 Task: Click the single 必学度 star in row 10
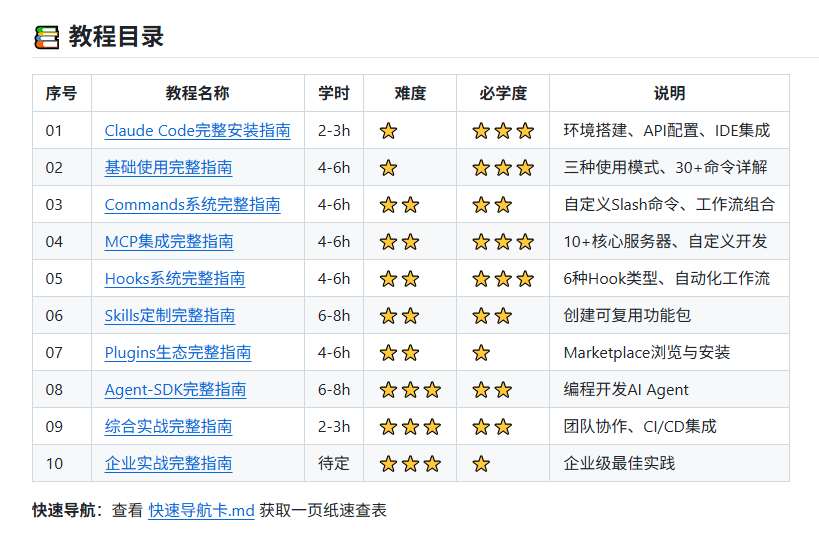pyautogui.click(x=481, y=464)
